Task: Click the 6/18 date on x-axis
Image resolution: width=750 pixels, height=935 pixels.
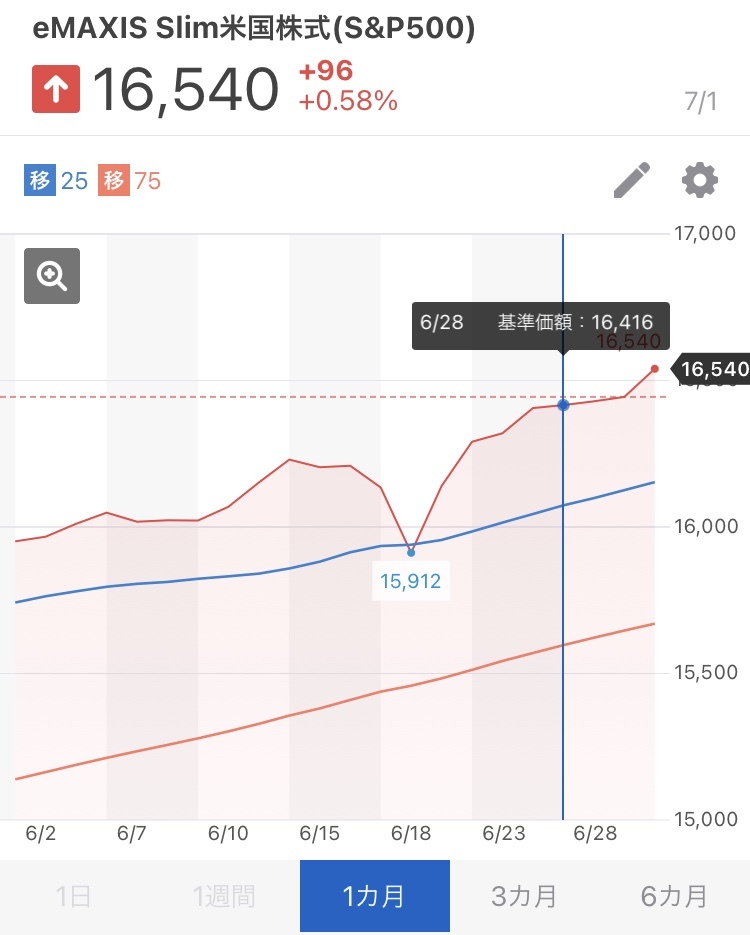Action: pos(410,833)
